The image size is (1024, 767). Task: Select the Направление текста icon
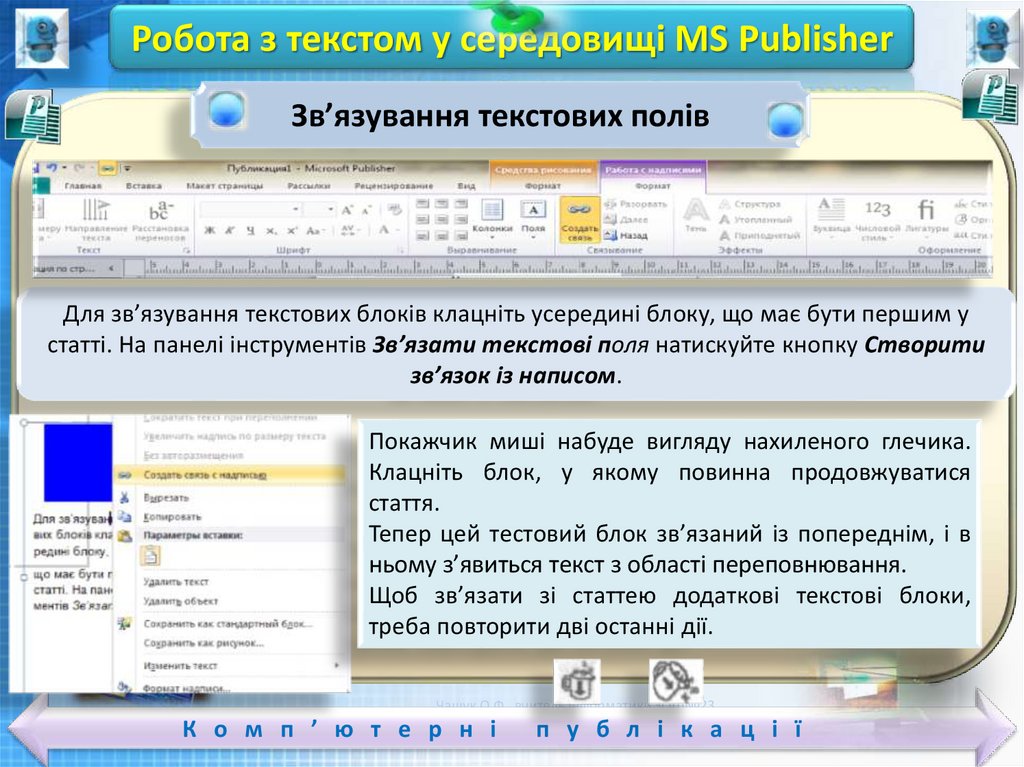click(x=96, y=219)
